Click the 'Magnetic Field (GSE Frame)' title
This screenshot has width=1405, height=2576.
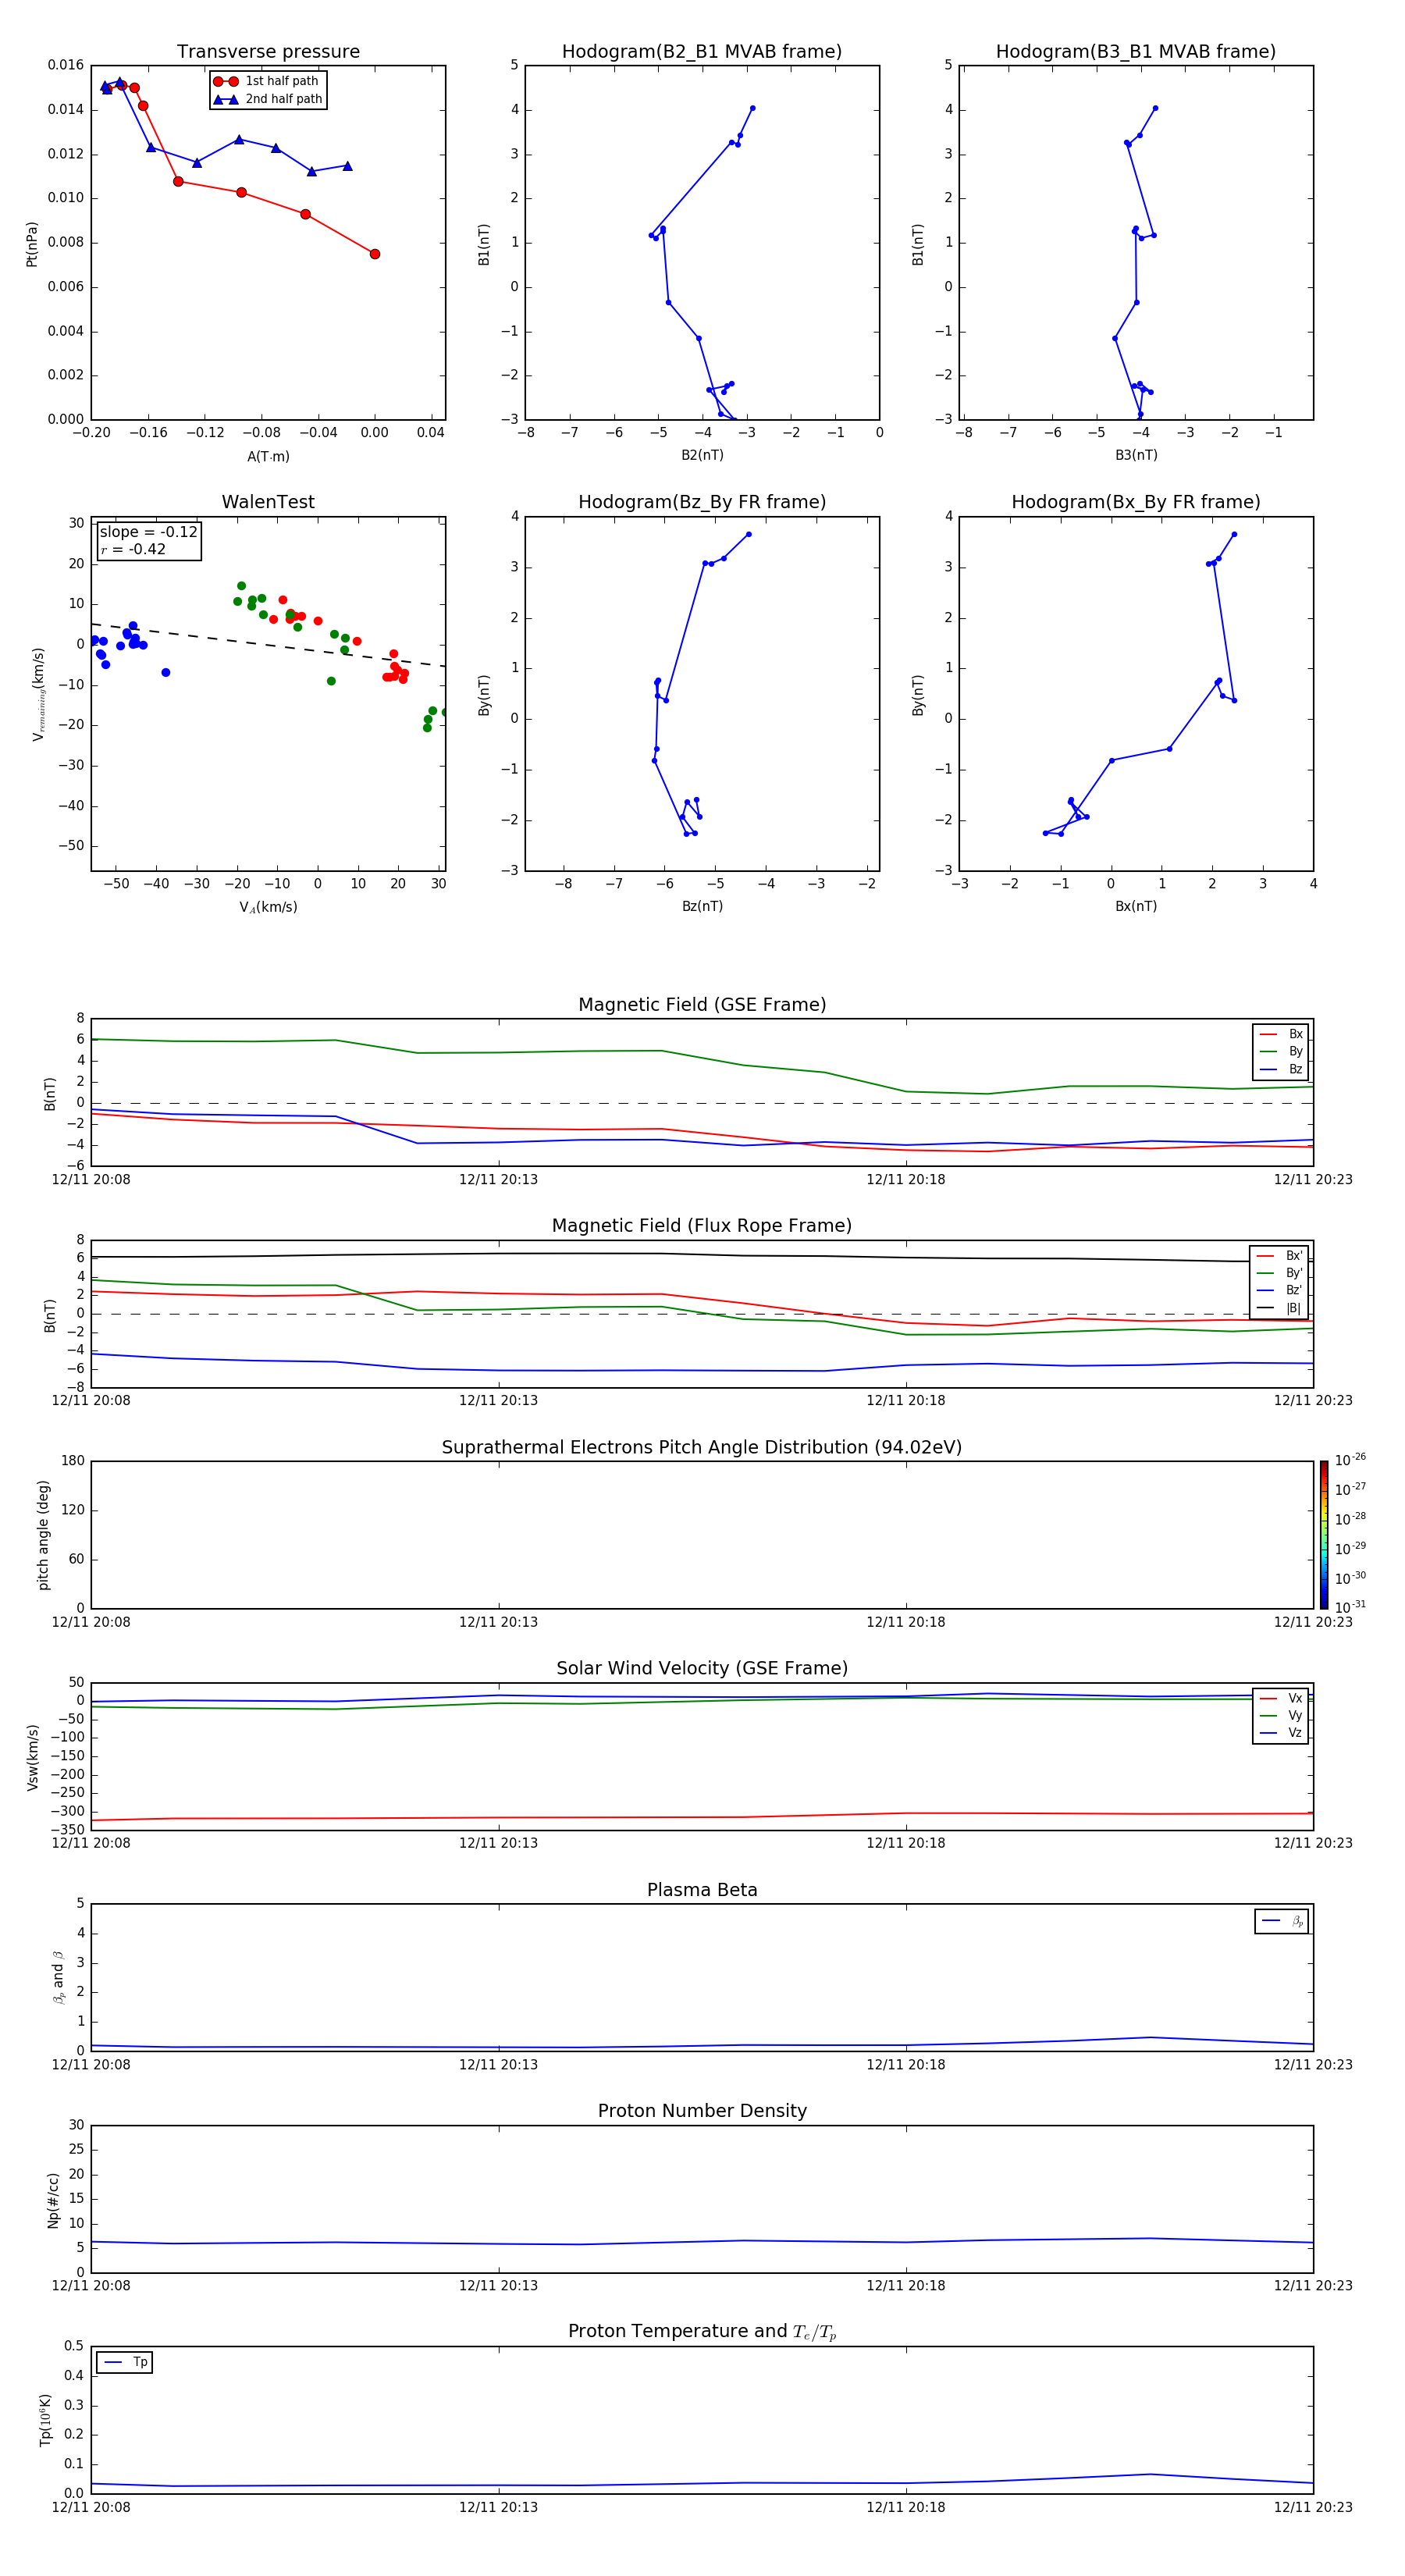tap(702, 1004)
